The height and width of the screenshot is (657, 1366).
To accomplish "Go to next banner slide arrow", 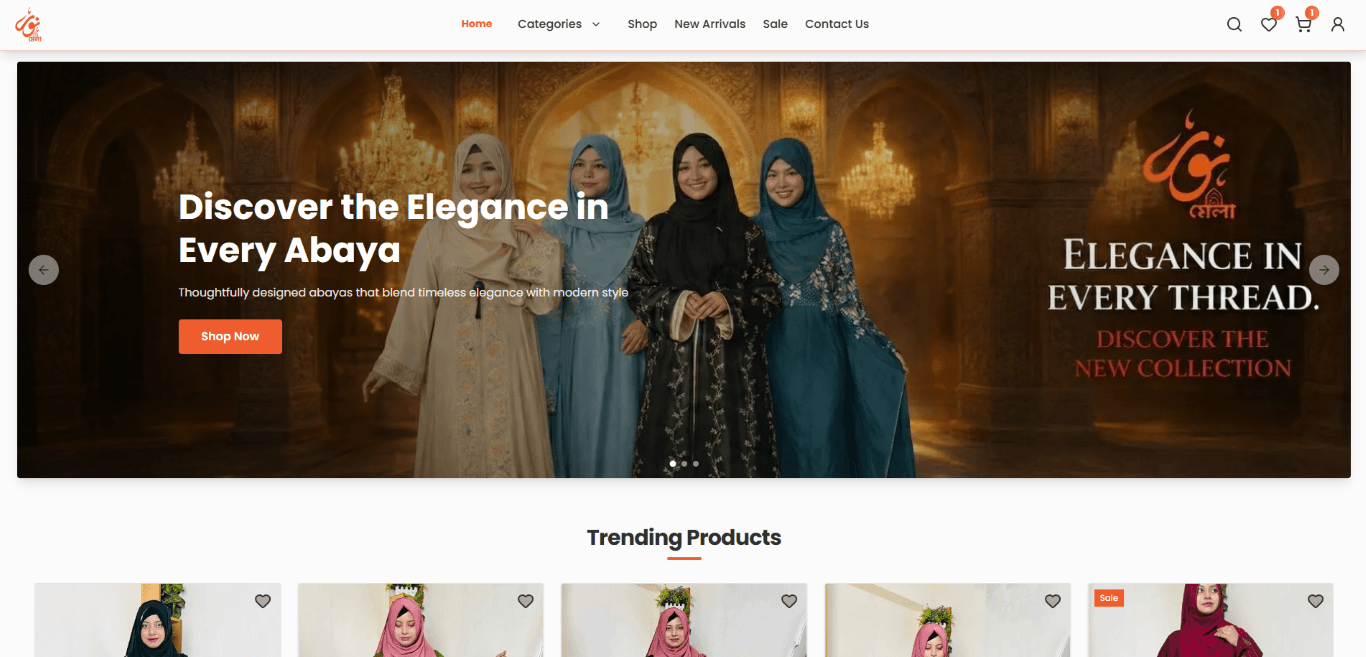I will [x=1324, y=269].
